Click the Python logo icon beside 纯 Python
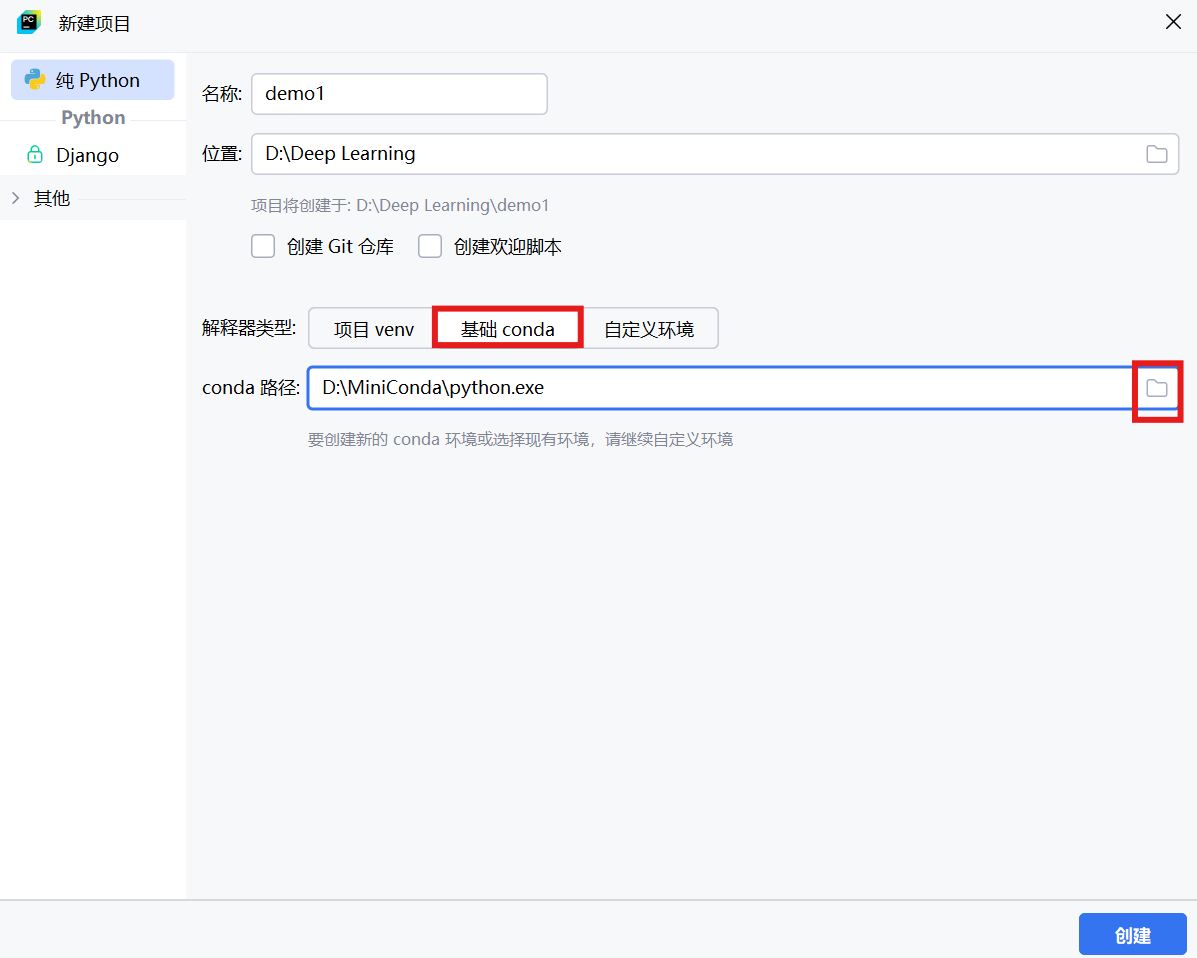This screenshot has width=1197, height=958. pyautogui.click(x=35, y=79)
